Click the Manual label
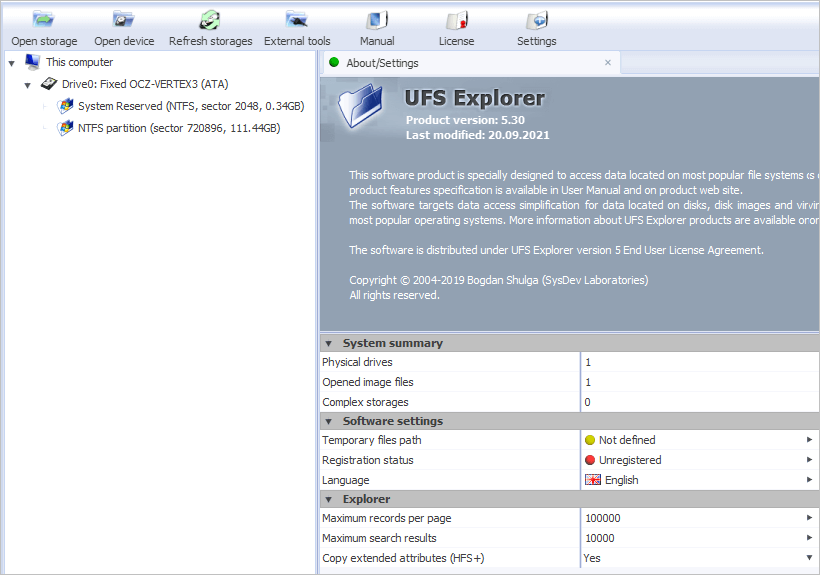 pos(377,41)
